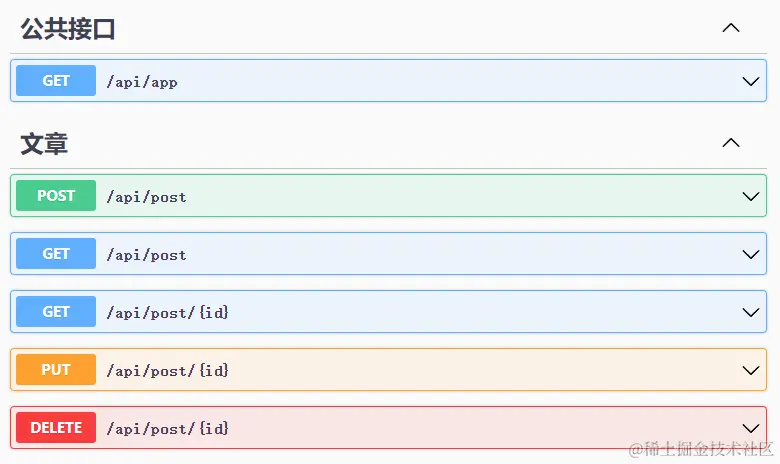Click the /api/app path text
The image size is (780, 464).
click(142, 82)
